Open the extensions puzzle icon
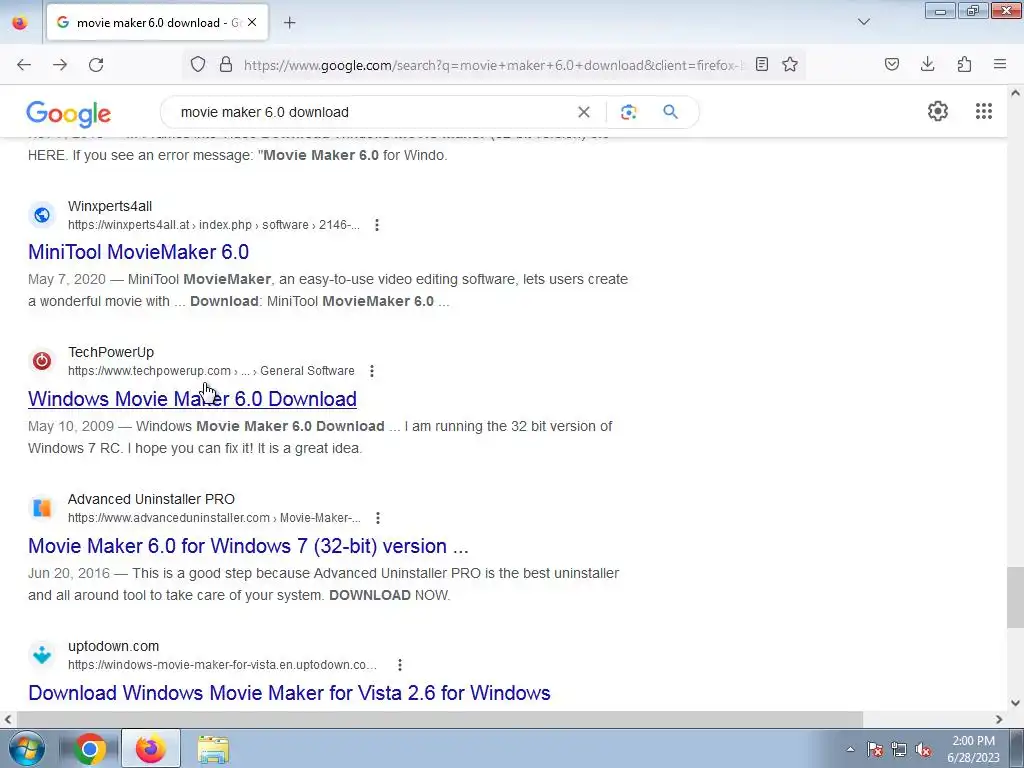Image resolution: width=1024 pixels, height=768 pixels. pos(964,65)
